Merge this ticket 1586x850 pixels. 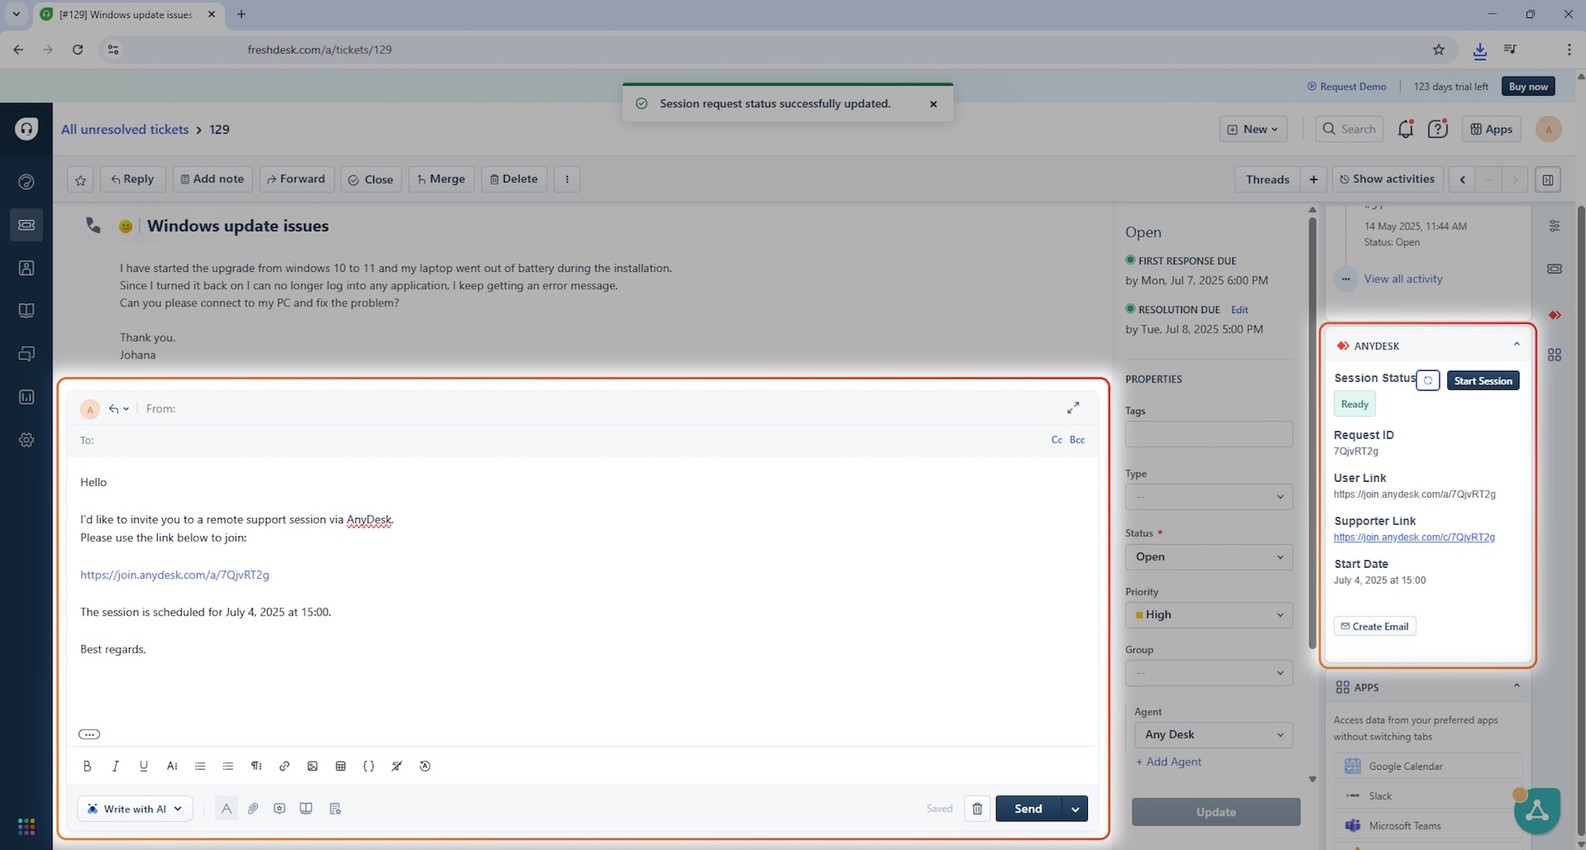[x=442, y=179]
